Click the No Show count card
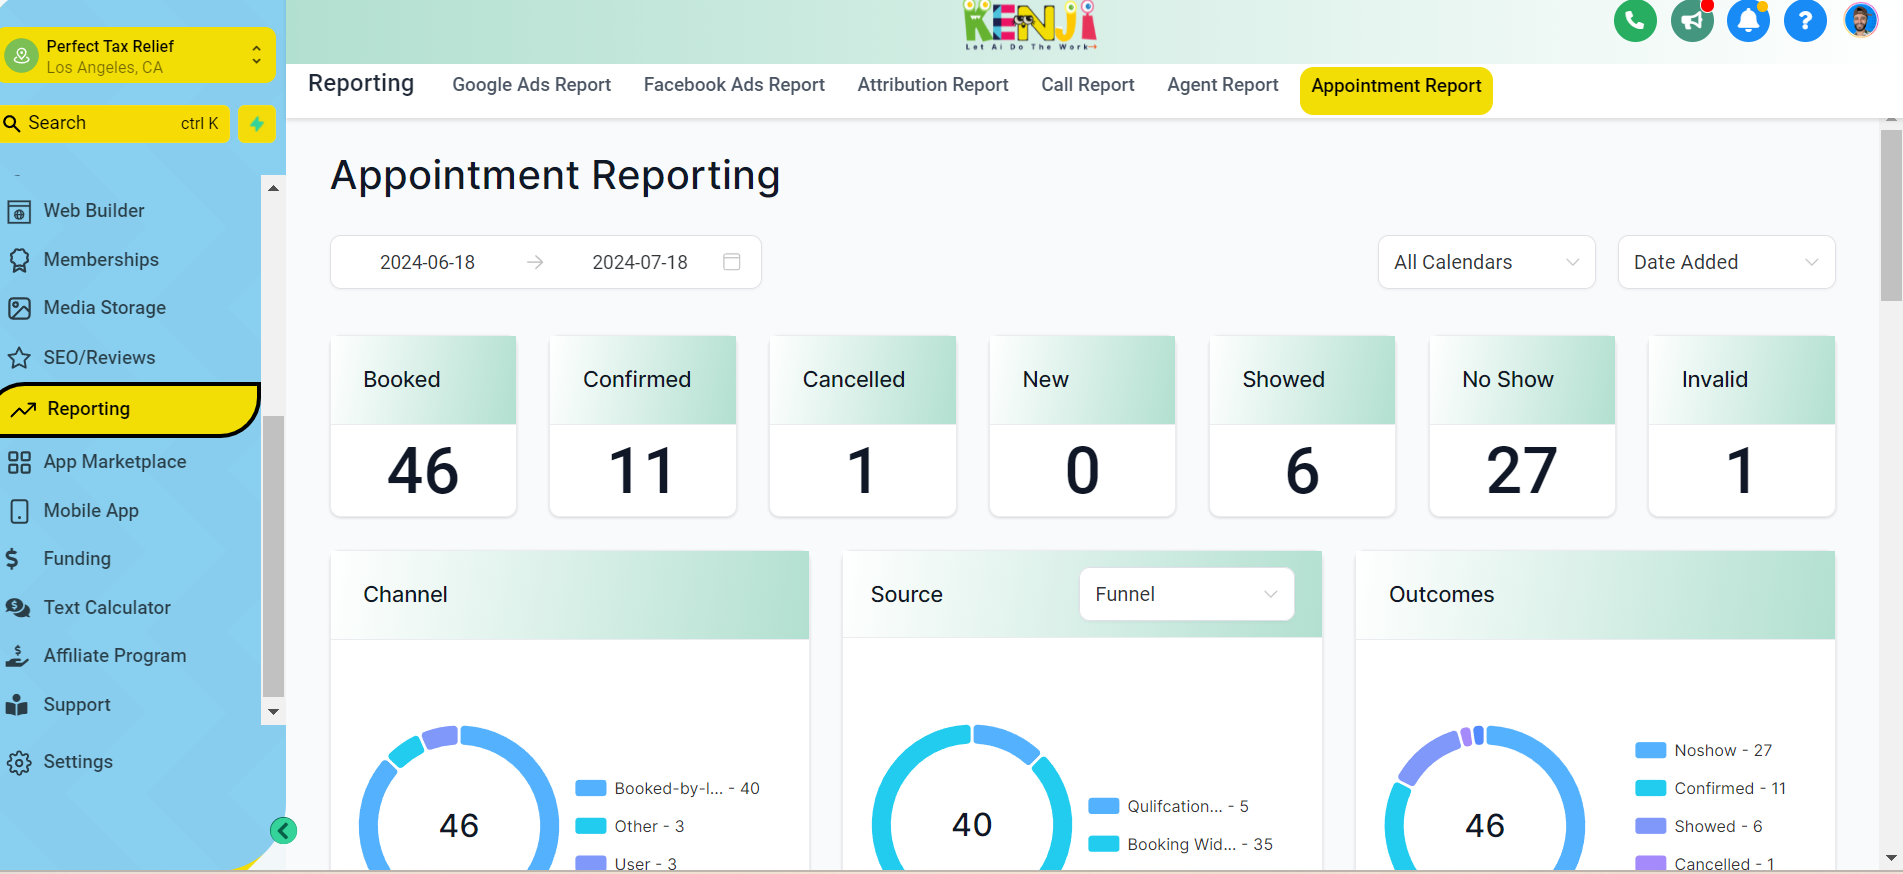The image size is (1903, 874). 1522,426
